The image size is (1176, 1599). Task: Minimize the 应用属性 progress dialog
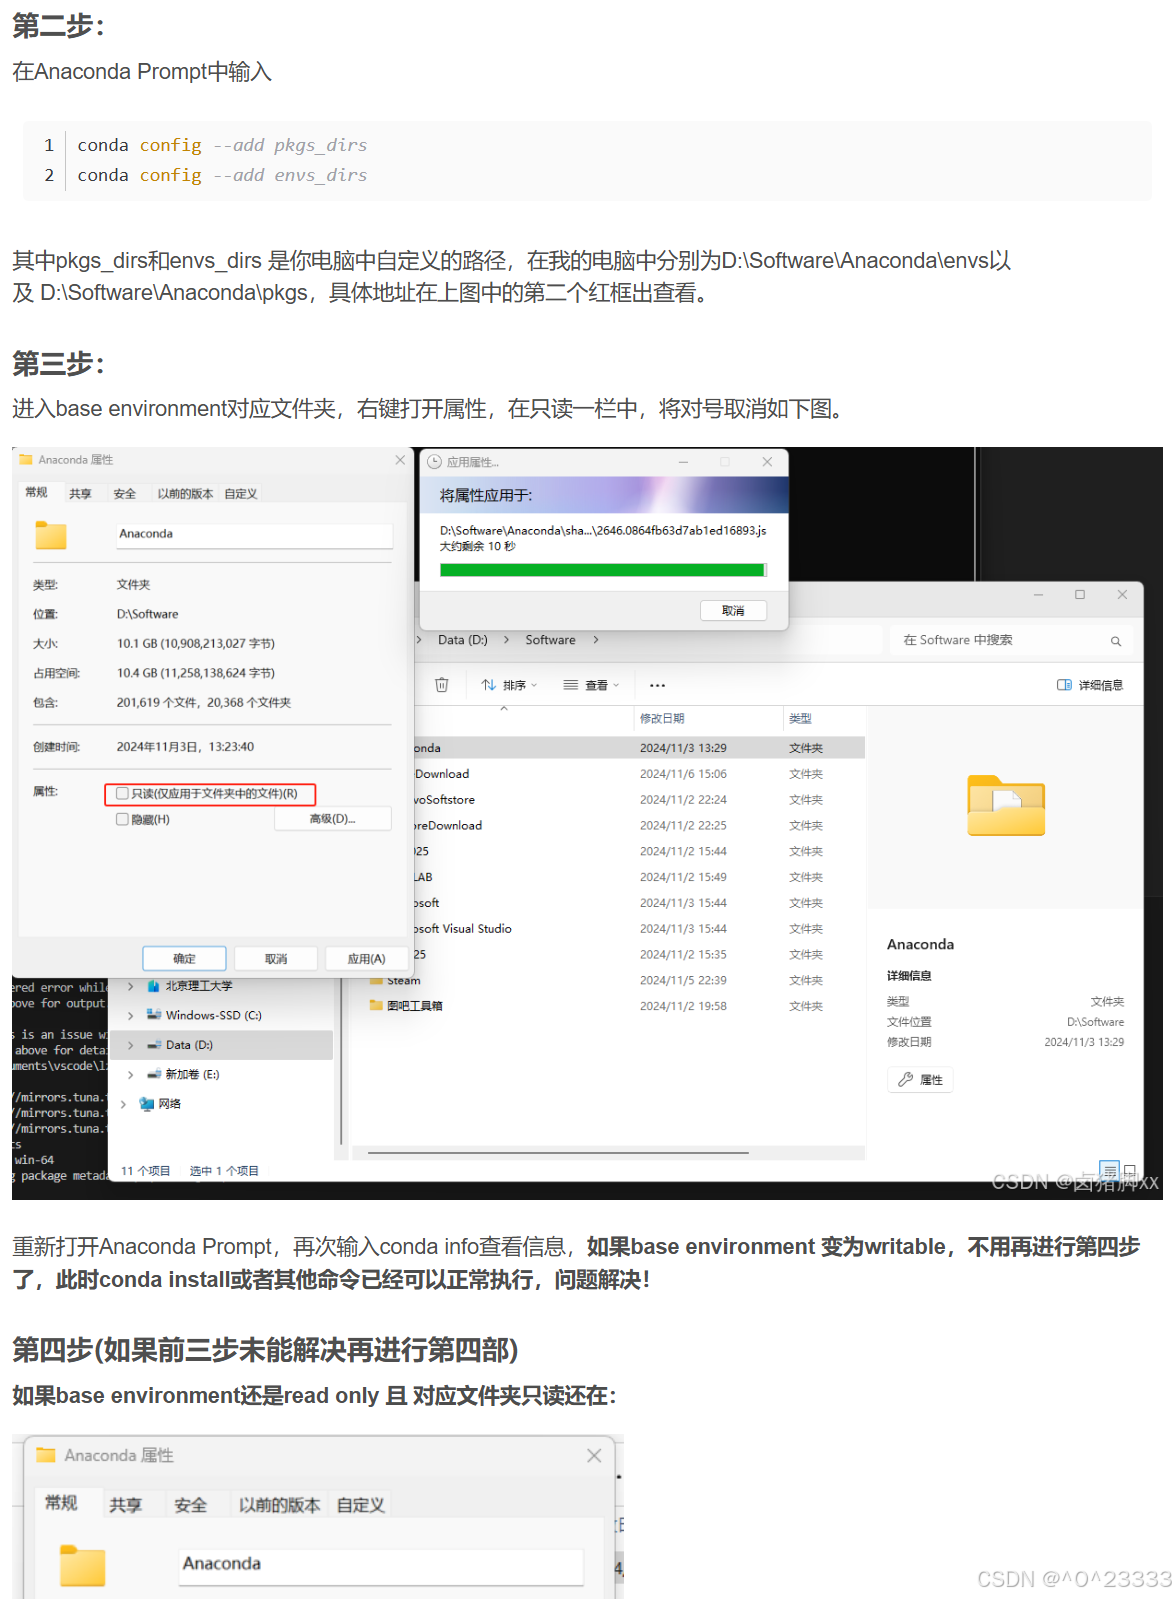(x=684, y=462)
